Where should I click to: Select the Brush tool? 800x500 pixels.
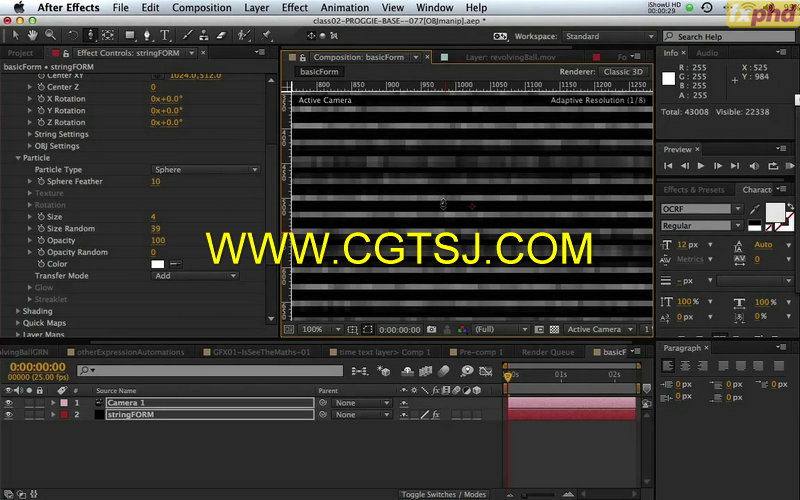tap(187, 35)
